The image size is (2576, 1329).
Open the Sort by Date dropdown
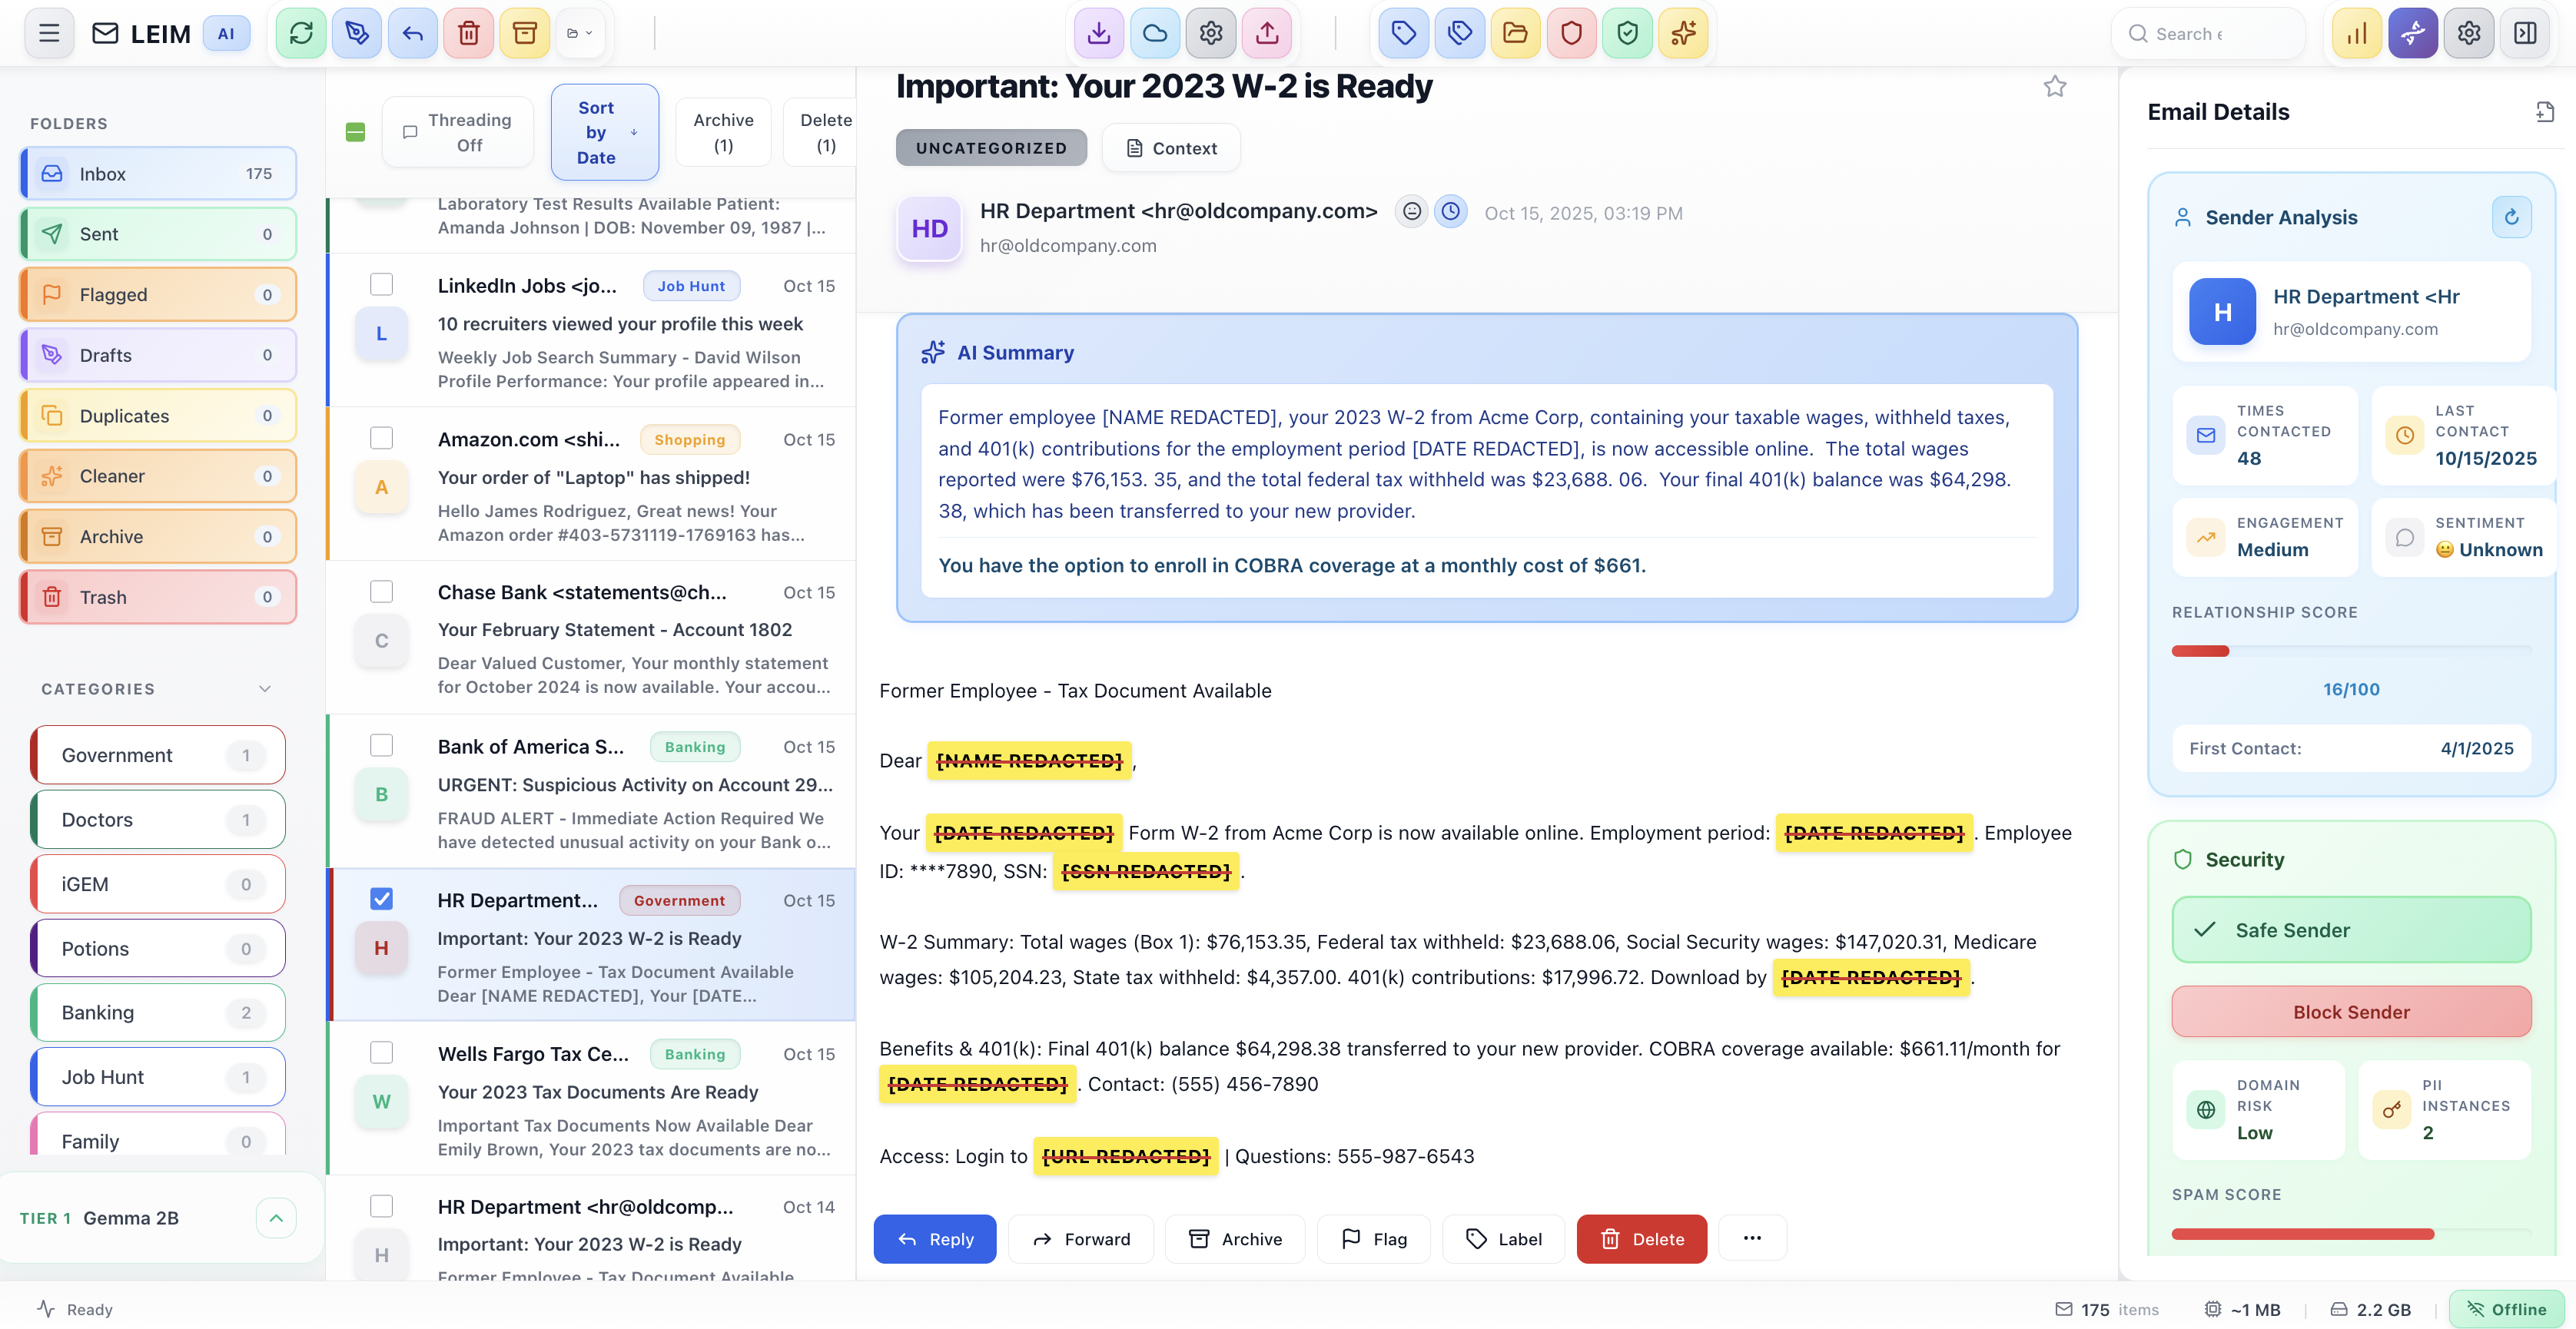pyautogui.click(x=605, y=131)
